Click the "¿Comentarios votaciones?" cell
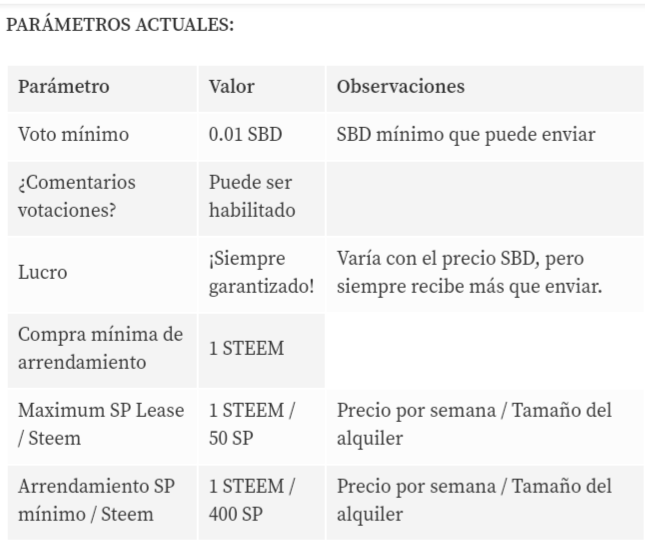This screenshot has height=542, width=645. (76, 197)
